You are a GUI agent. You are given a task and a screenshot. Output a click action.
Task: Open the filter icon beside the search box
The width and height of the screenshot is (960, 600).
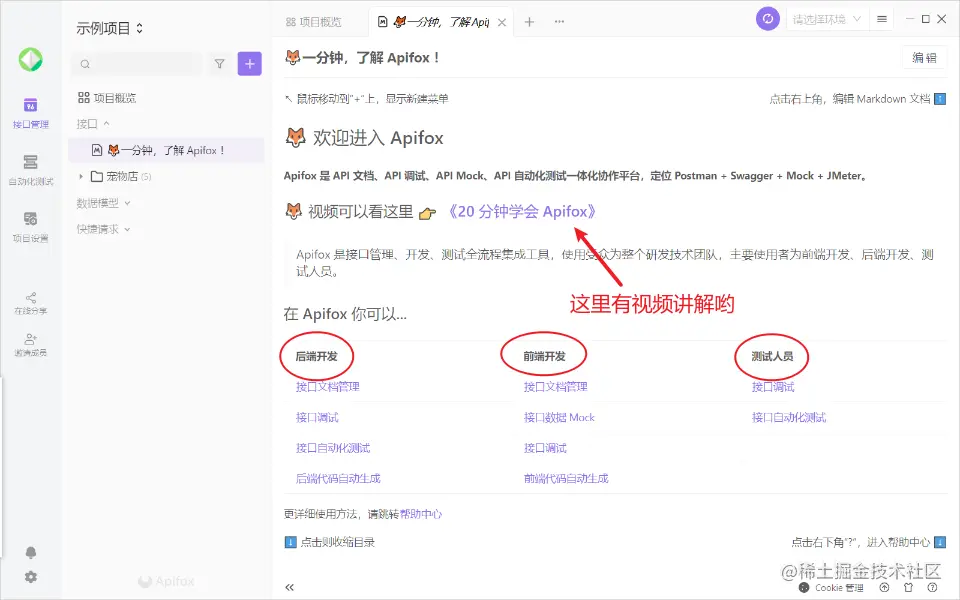[219, 63]
